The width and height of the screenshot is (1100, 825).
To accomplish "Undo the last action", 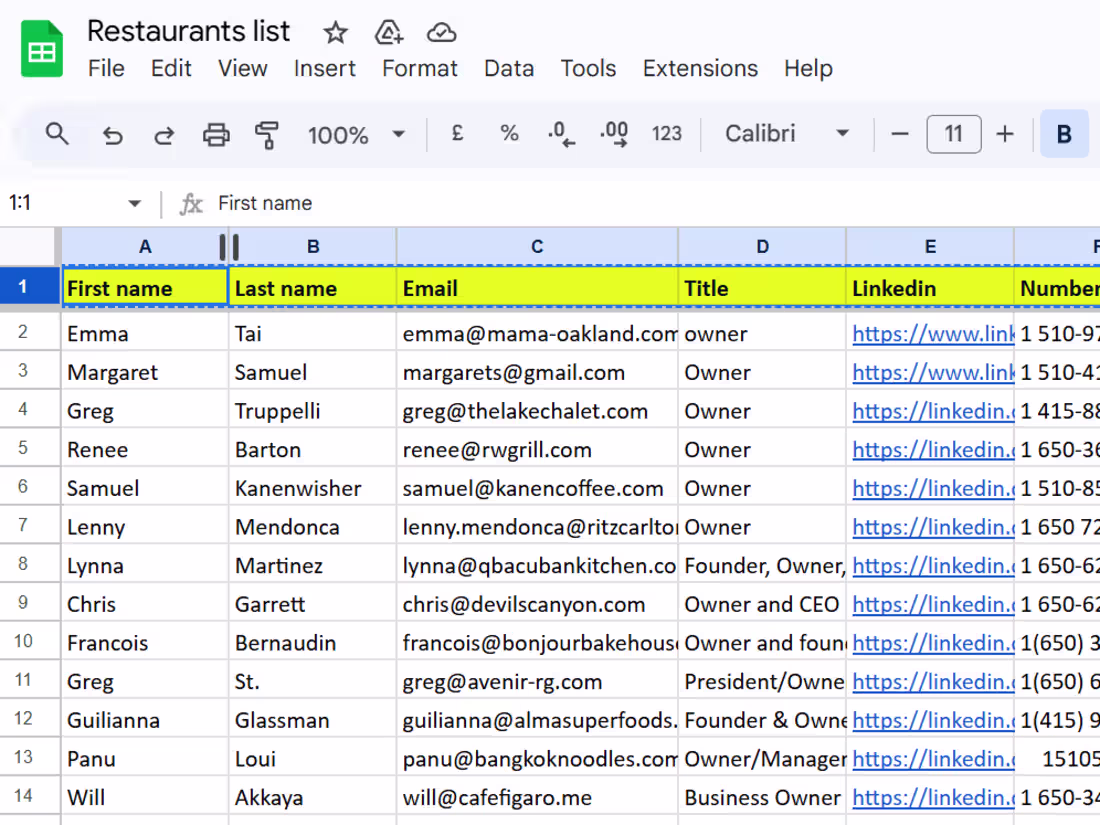I will [x=112, y=134].
